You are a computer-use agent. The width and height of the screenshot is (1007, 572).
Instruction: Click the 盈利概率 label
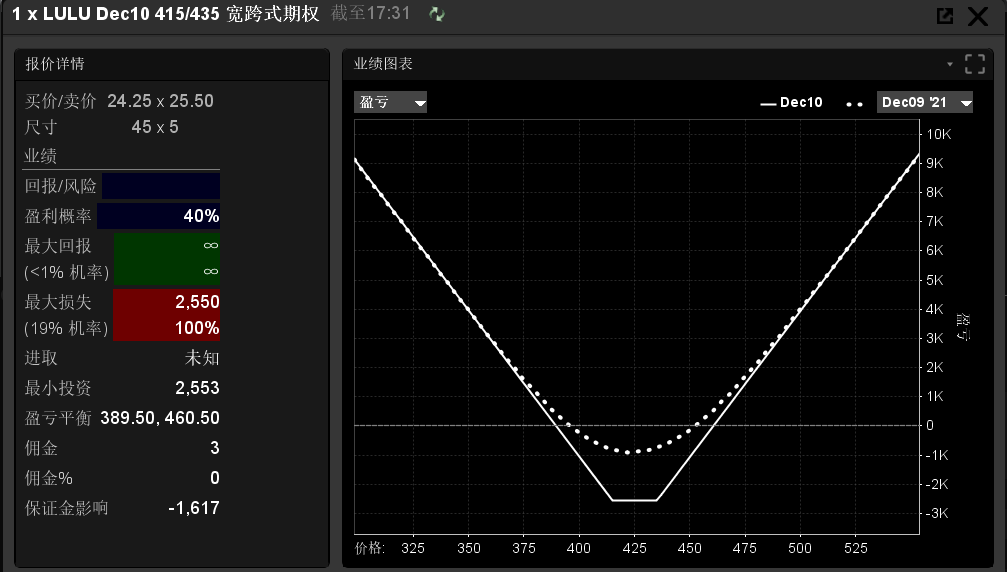[x=58, y=216]
